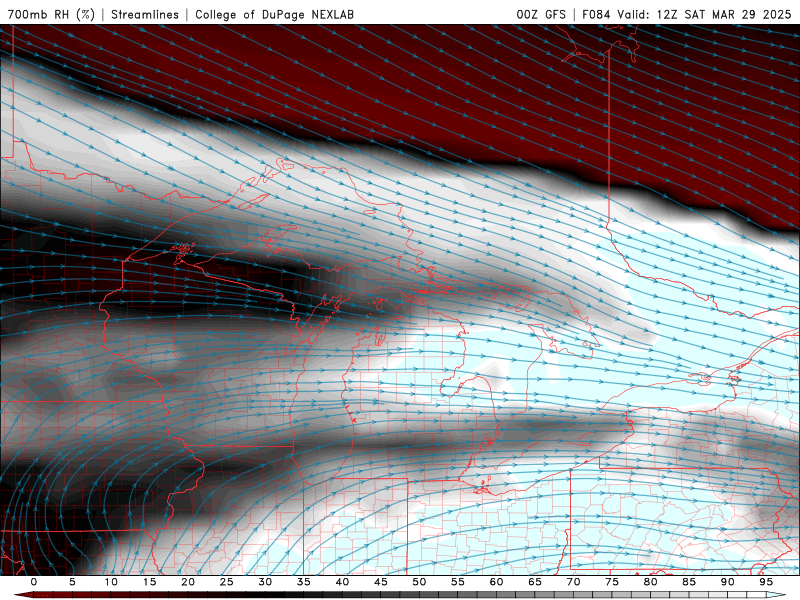Viewport: 800px width, 600px height.
Task: Choose the '75' legend tick label
Action: [x=612, y=582]
